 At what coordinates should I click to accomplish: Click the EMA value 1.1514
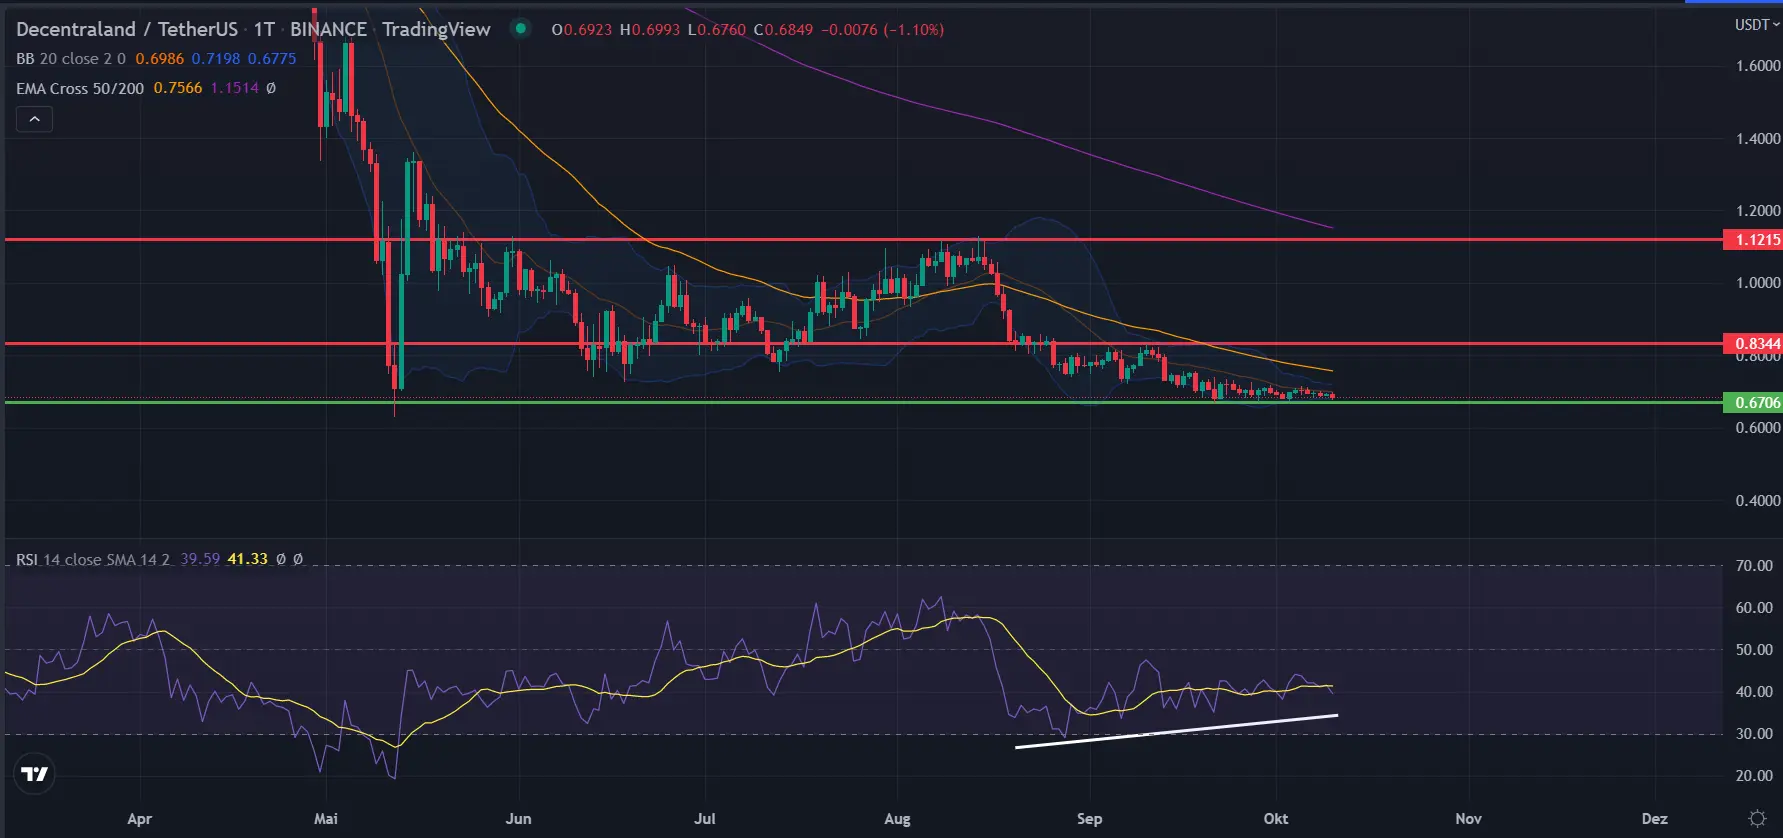(x=235, y=88)
